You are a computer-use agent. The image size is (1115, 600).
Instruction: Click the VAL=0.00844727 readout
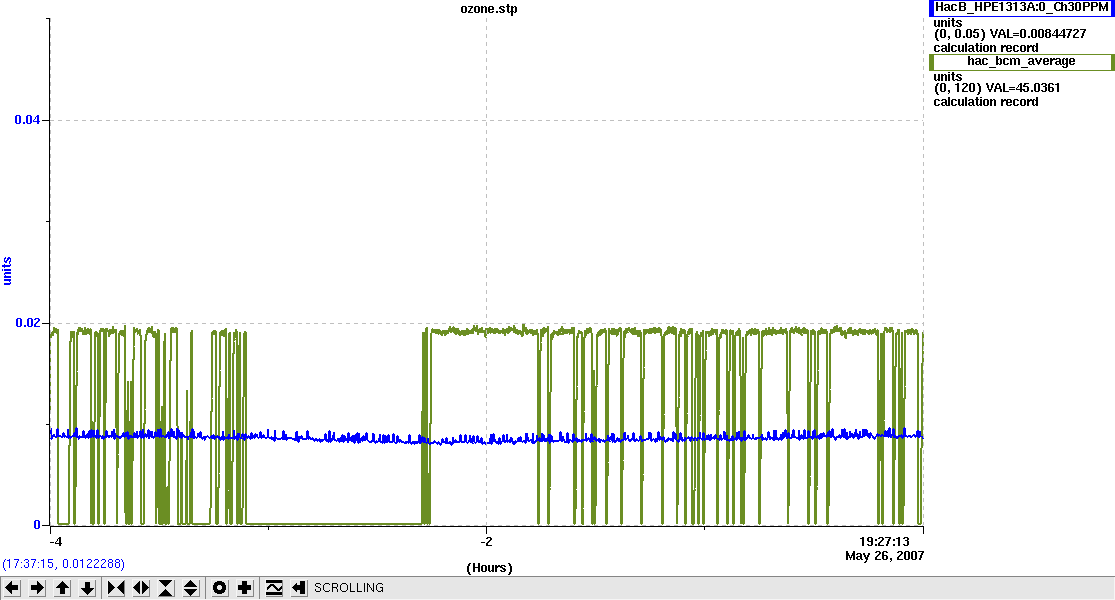1038,34
